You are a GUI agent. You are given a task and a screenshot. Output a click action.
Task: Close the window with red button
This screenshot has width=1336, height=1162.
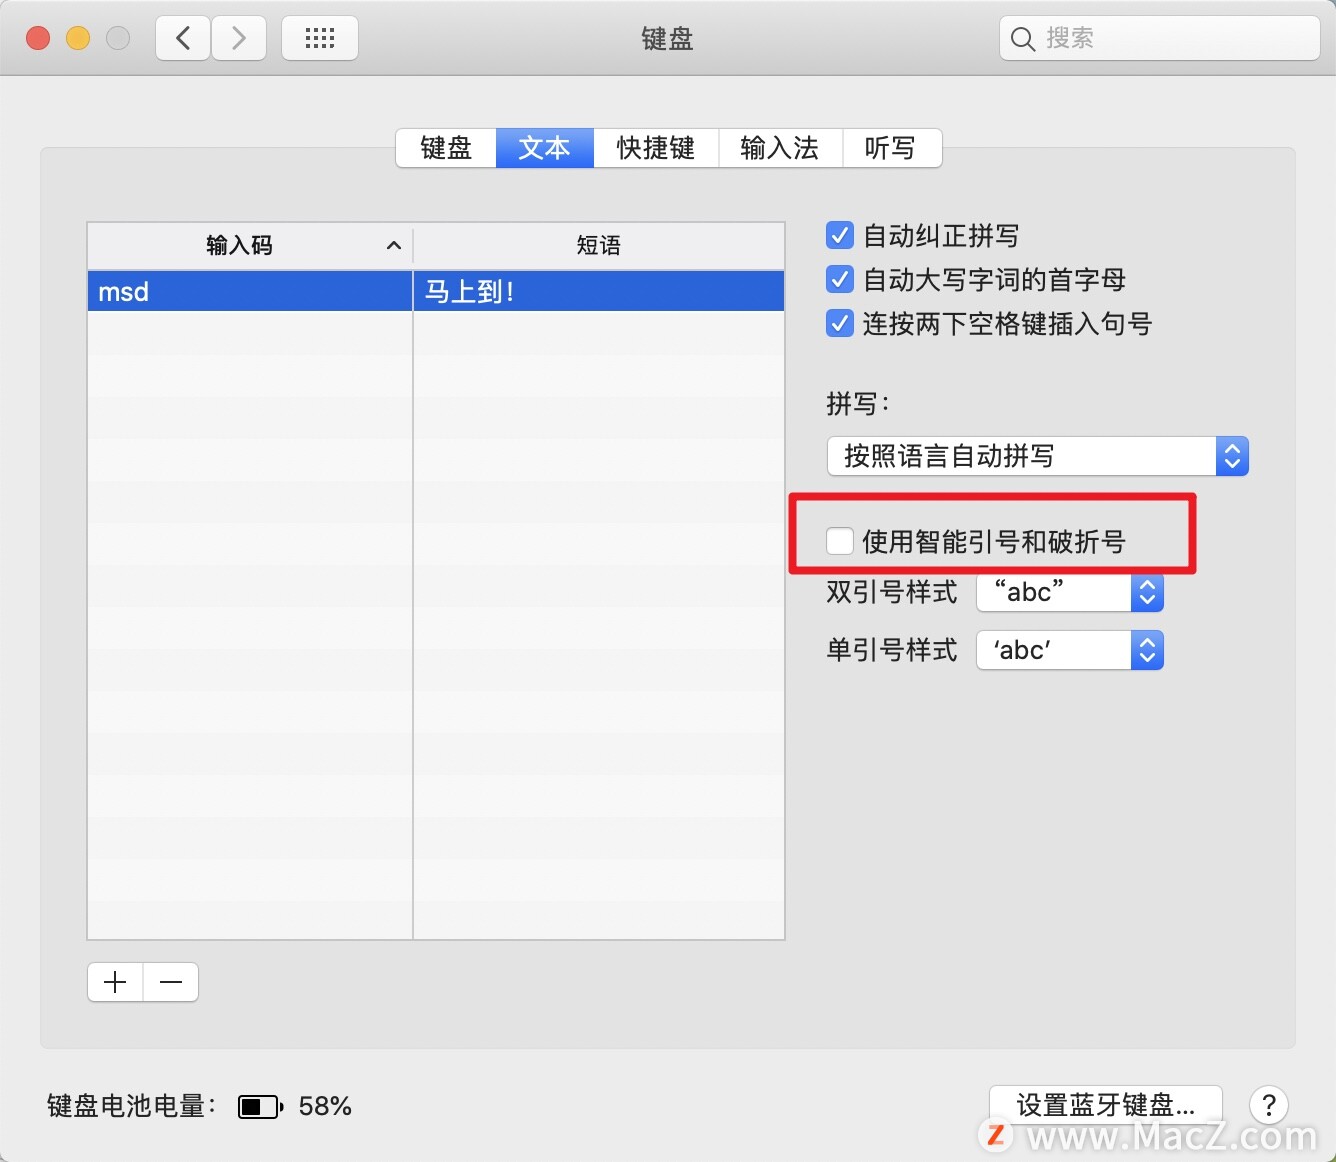point(38,39)
